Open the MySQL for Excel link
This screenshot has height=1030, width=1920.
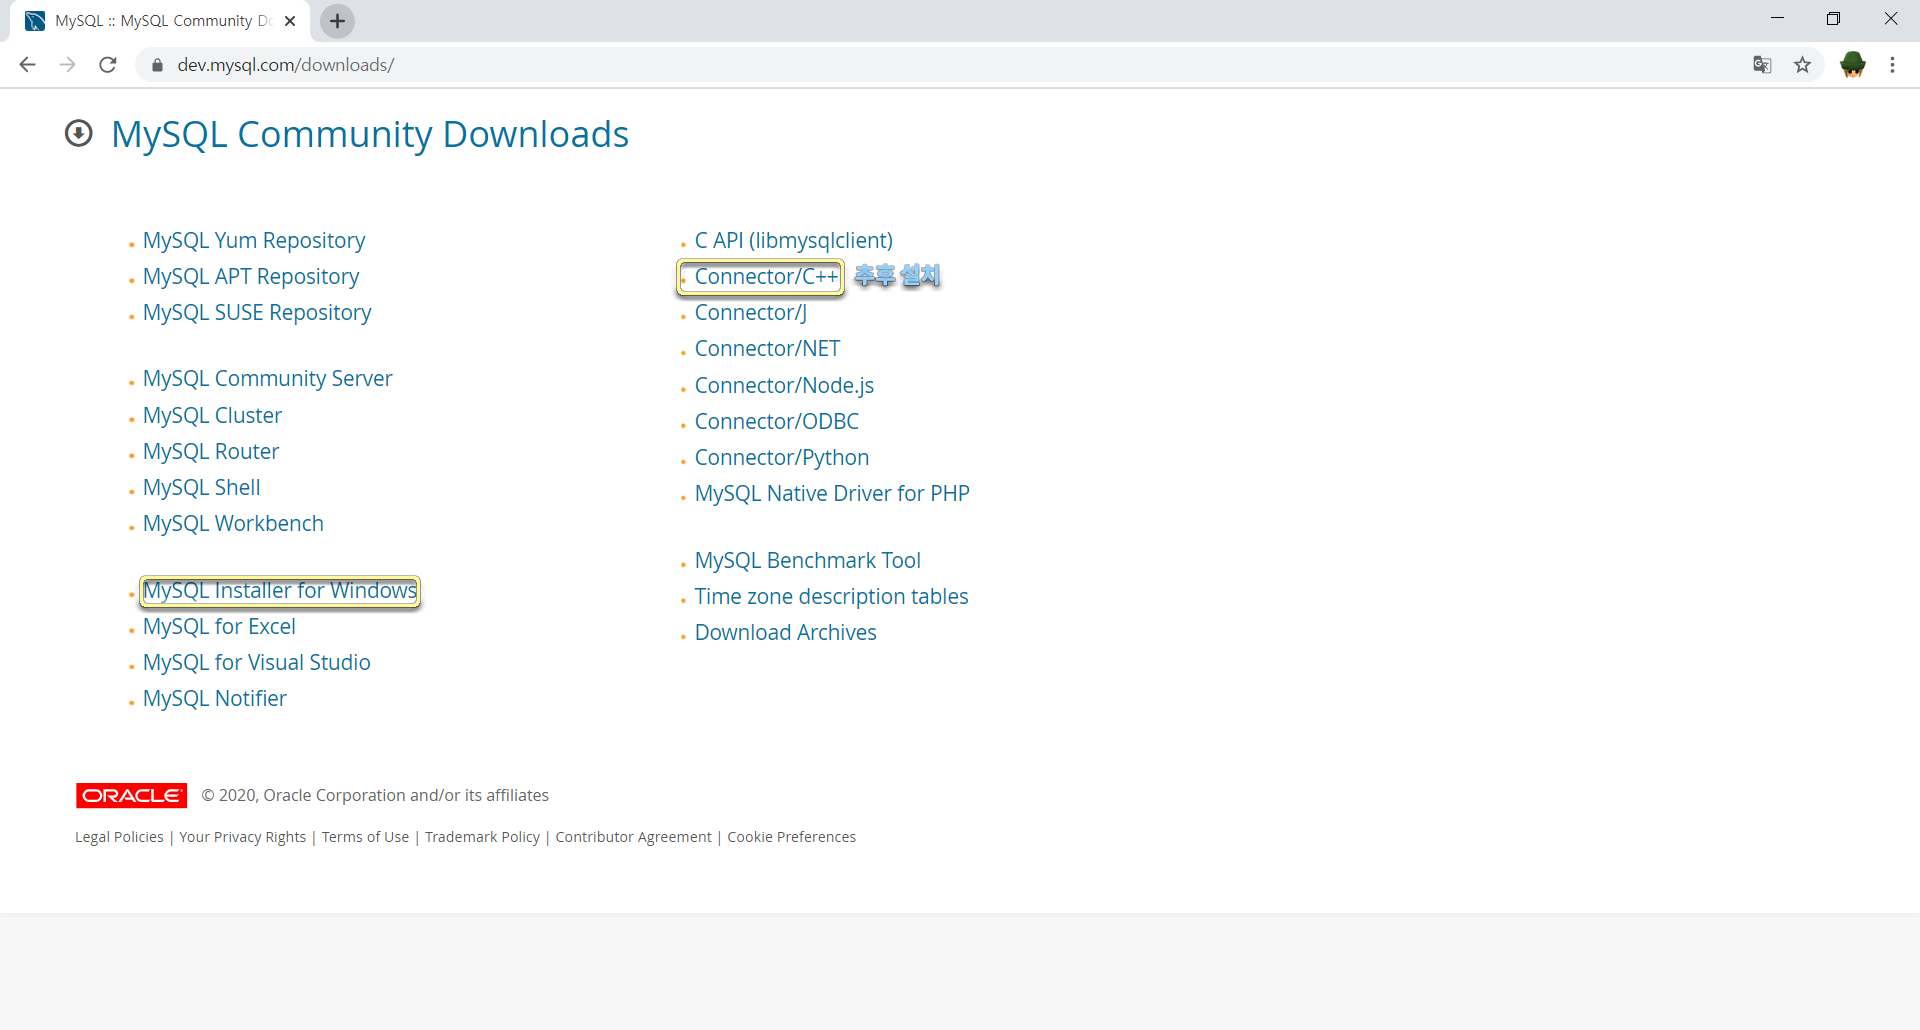[x=219, y=627]
